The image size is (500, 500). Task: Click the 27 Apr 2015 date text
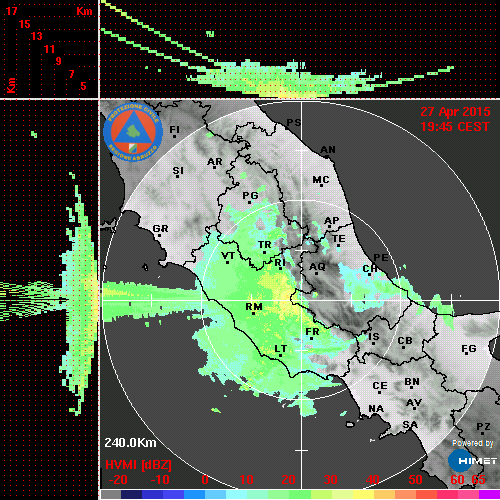455,112
